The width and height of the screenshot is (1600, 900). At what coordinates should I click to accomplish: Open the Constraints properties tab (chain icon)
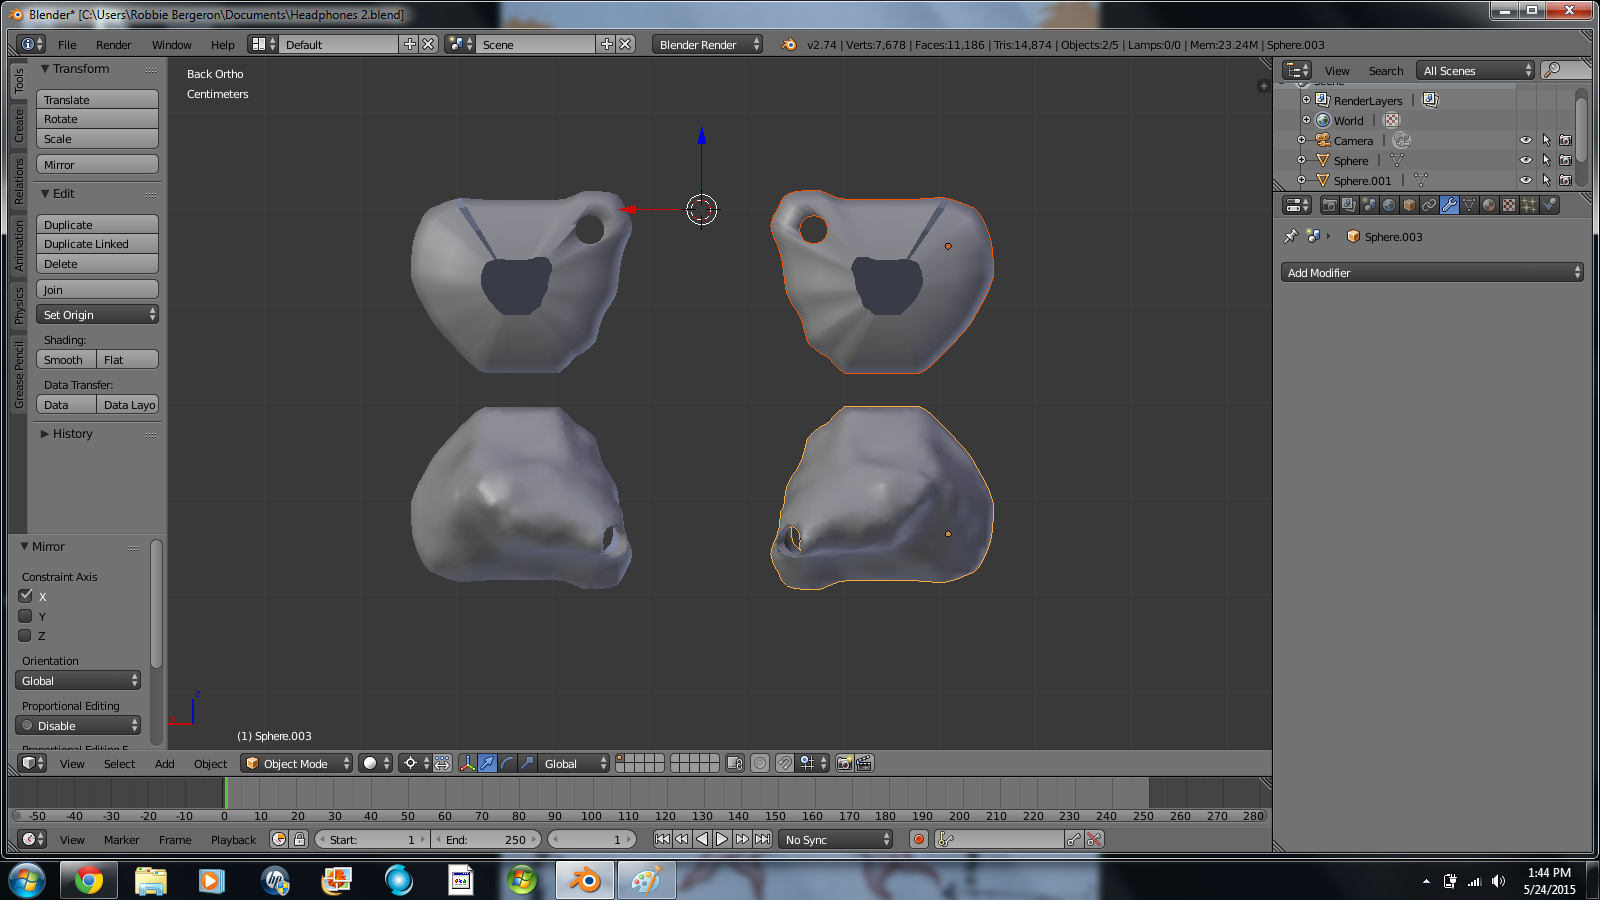point(1429,205)
